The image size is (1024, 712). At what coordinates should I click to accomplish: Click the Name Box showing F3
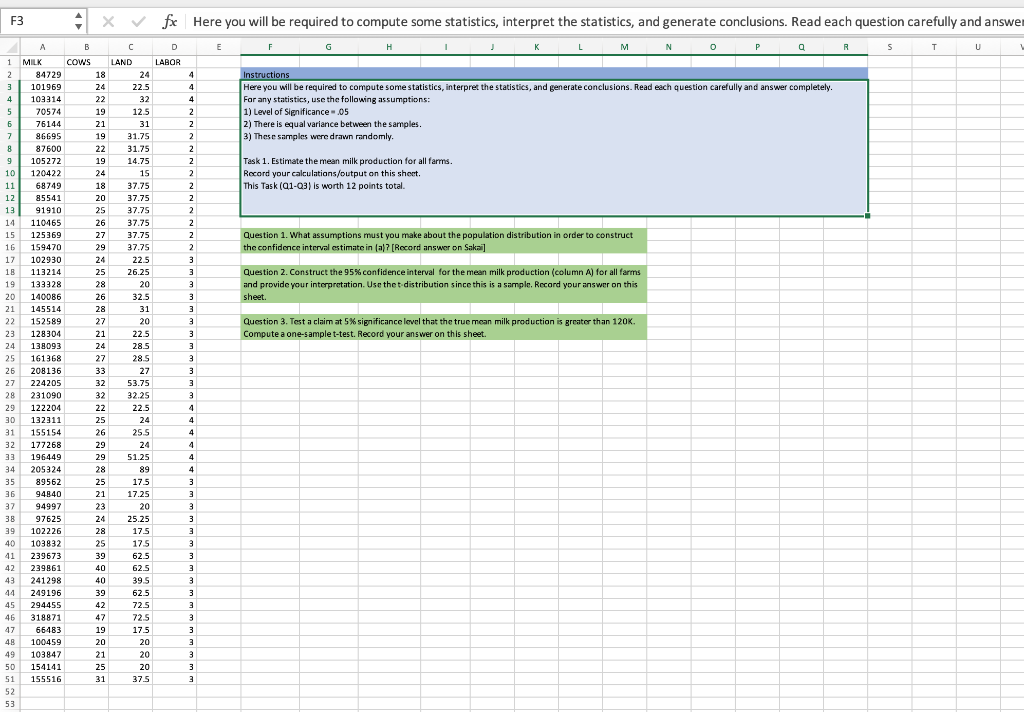pyautogui.click(x=36, y=21)
